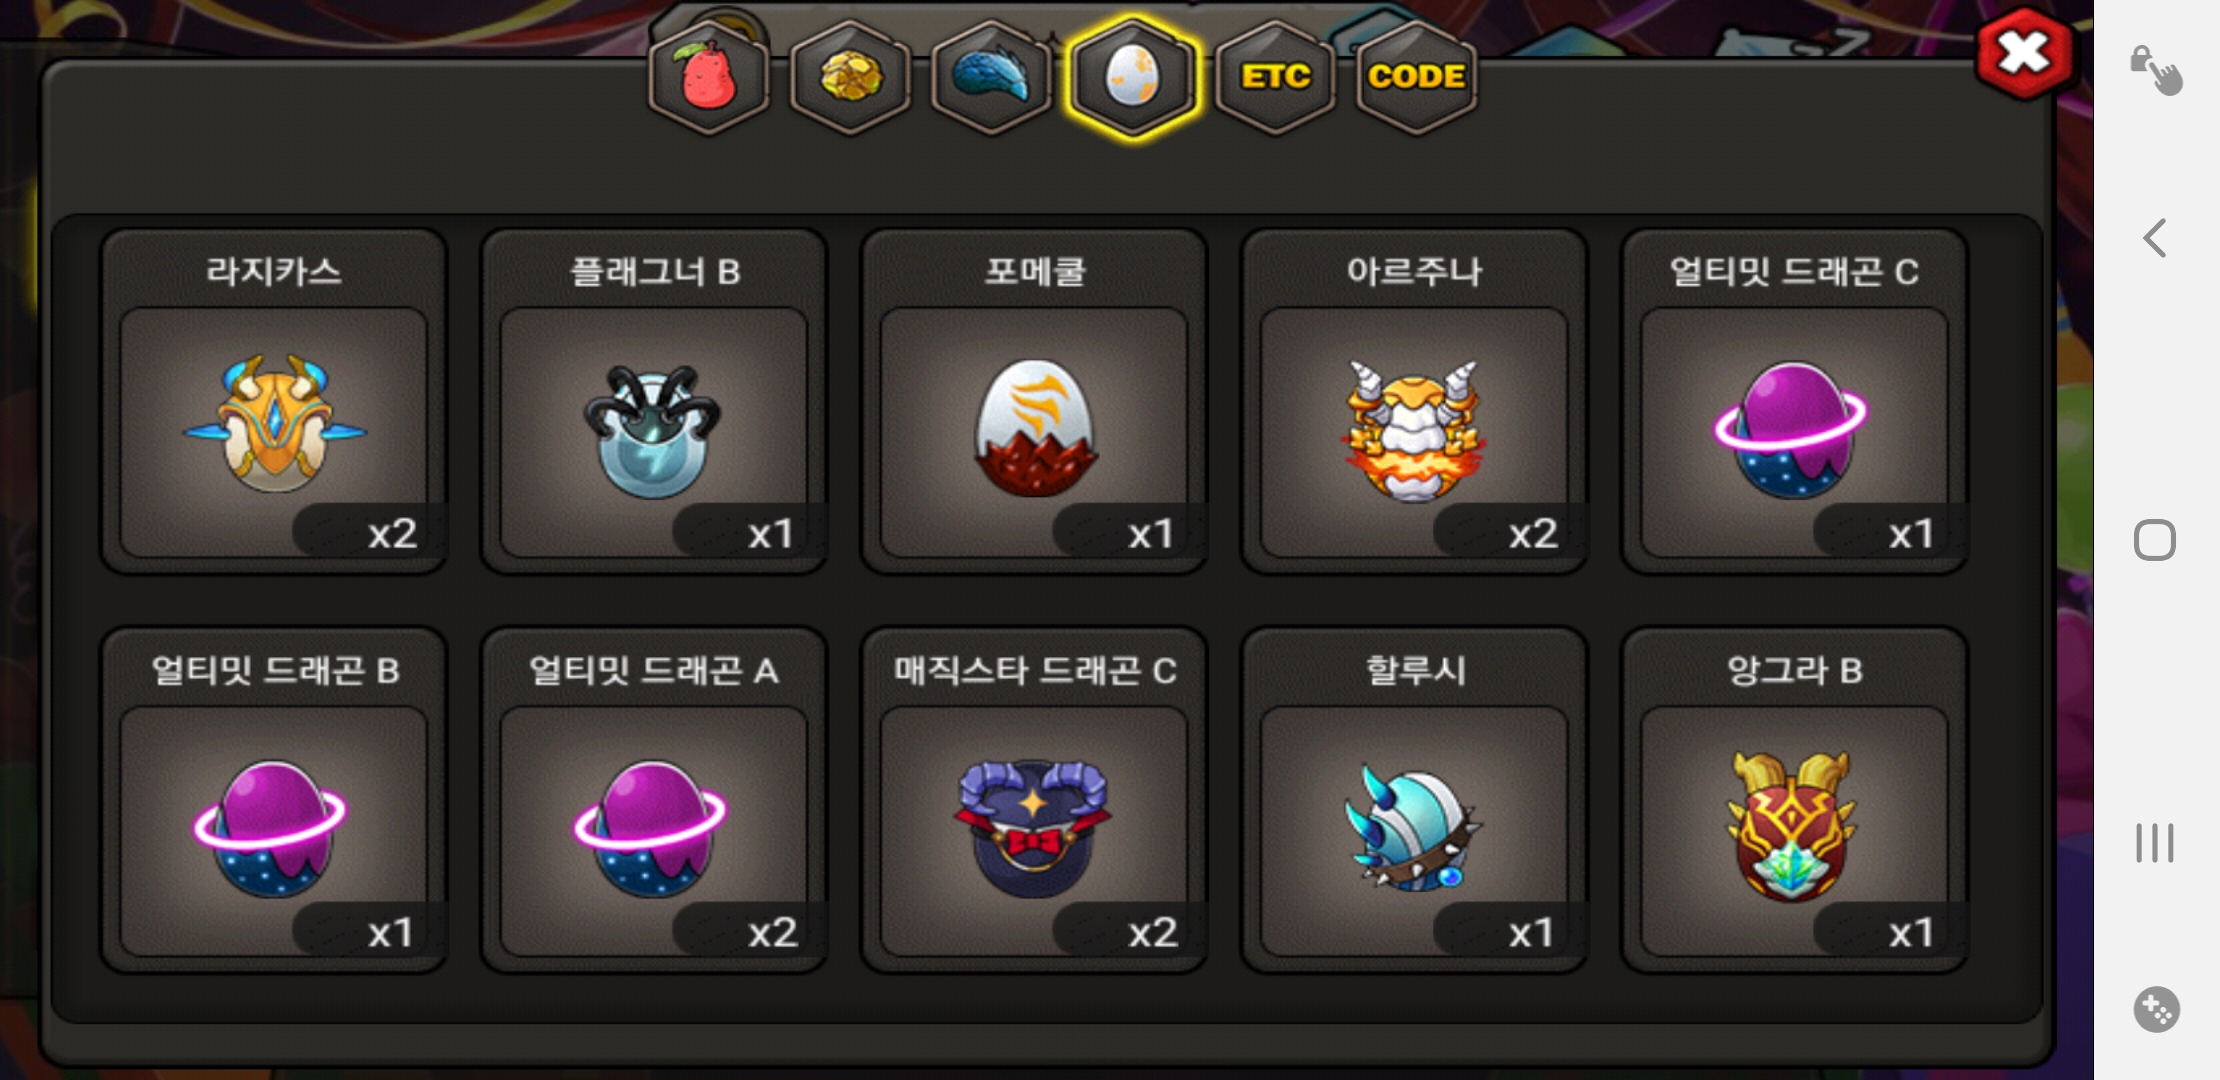The image size is (2220, 1080).
Task: Open the game controller tools icon
Action: pos(2156,1009)
